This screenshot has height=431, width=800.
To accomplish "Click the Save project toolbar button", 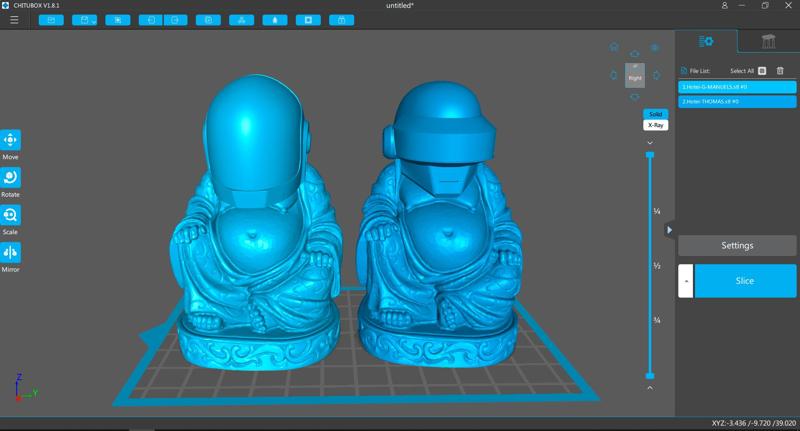I will pyautogui.click(x=85, y=20).
